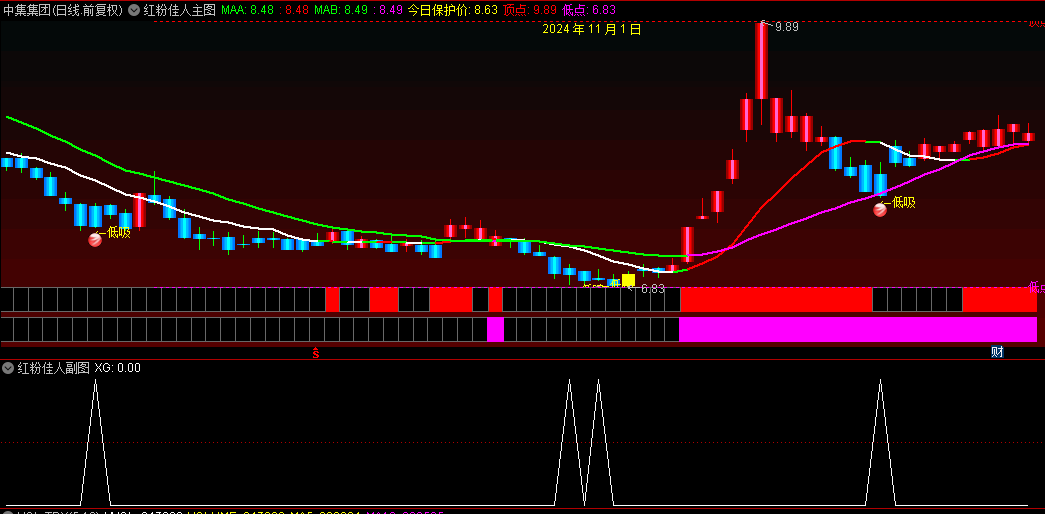Click the 2024 年 11 月 1 日 date label

pos(591,29)
